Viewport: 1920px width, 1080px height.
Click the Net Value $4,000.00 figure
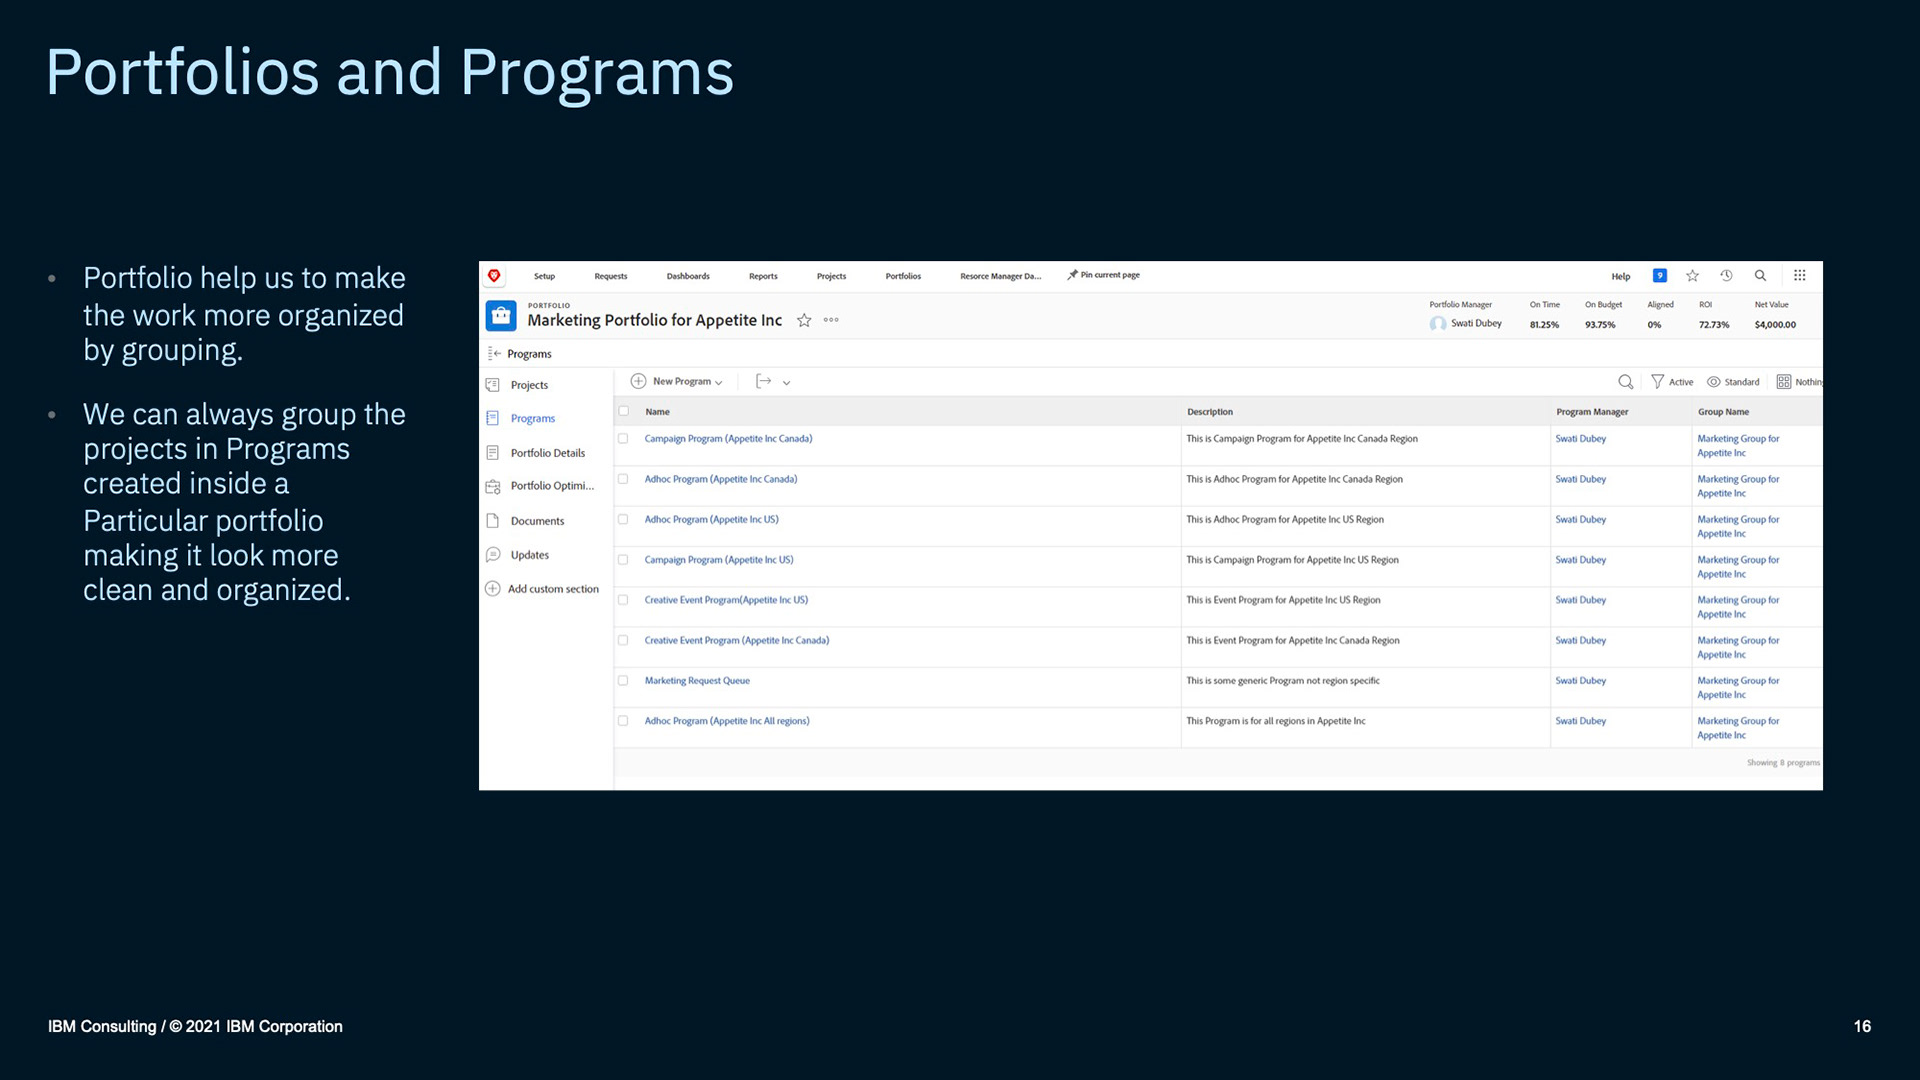coord(1775,325)
